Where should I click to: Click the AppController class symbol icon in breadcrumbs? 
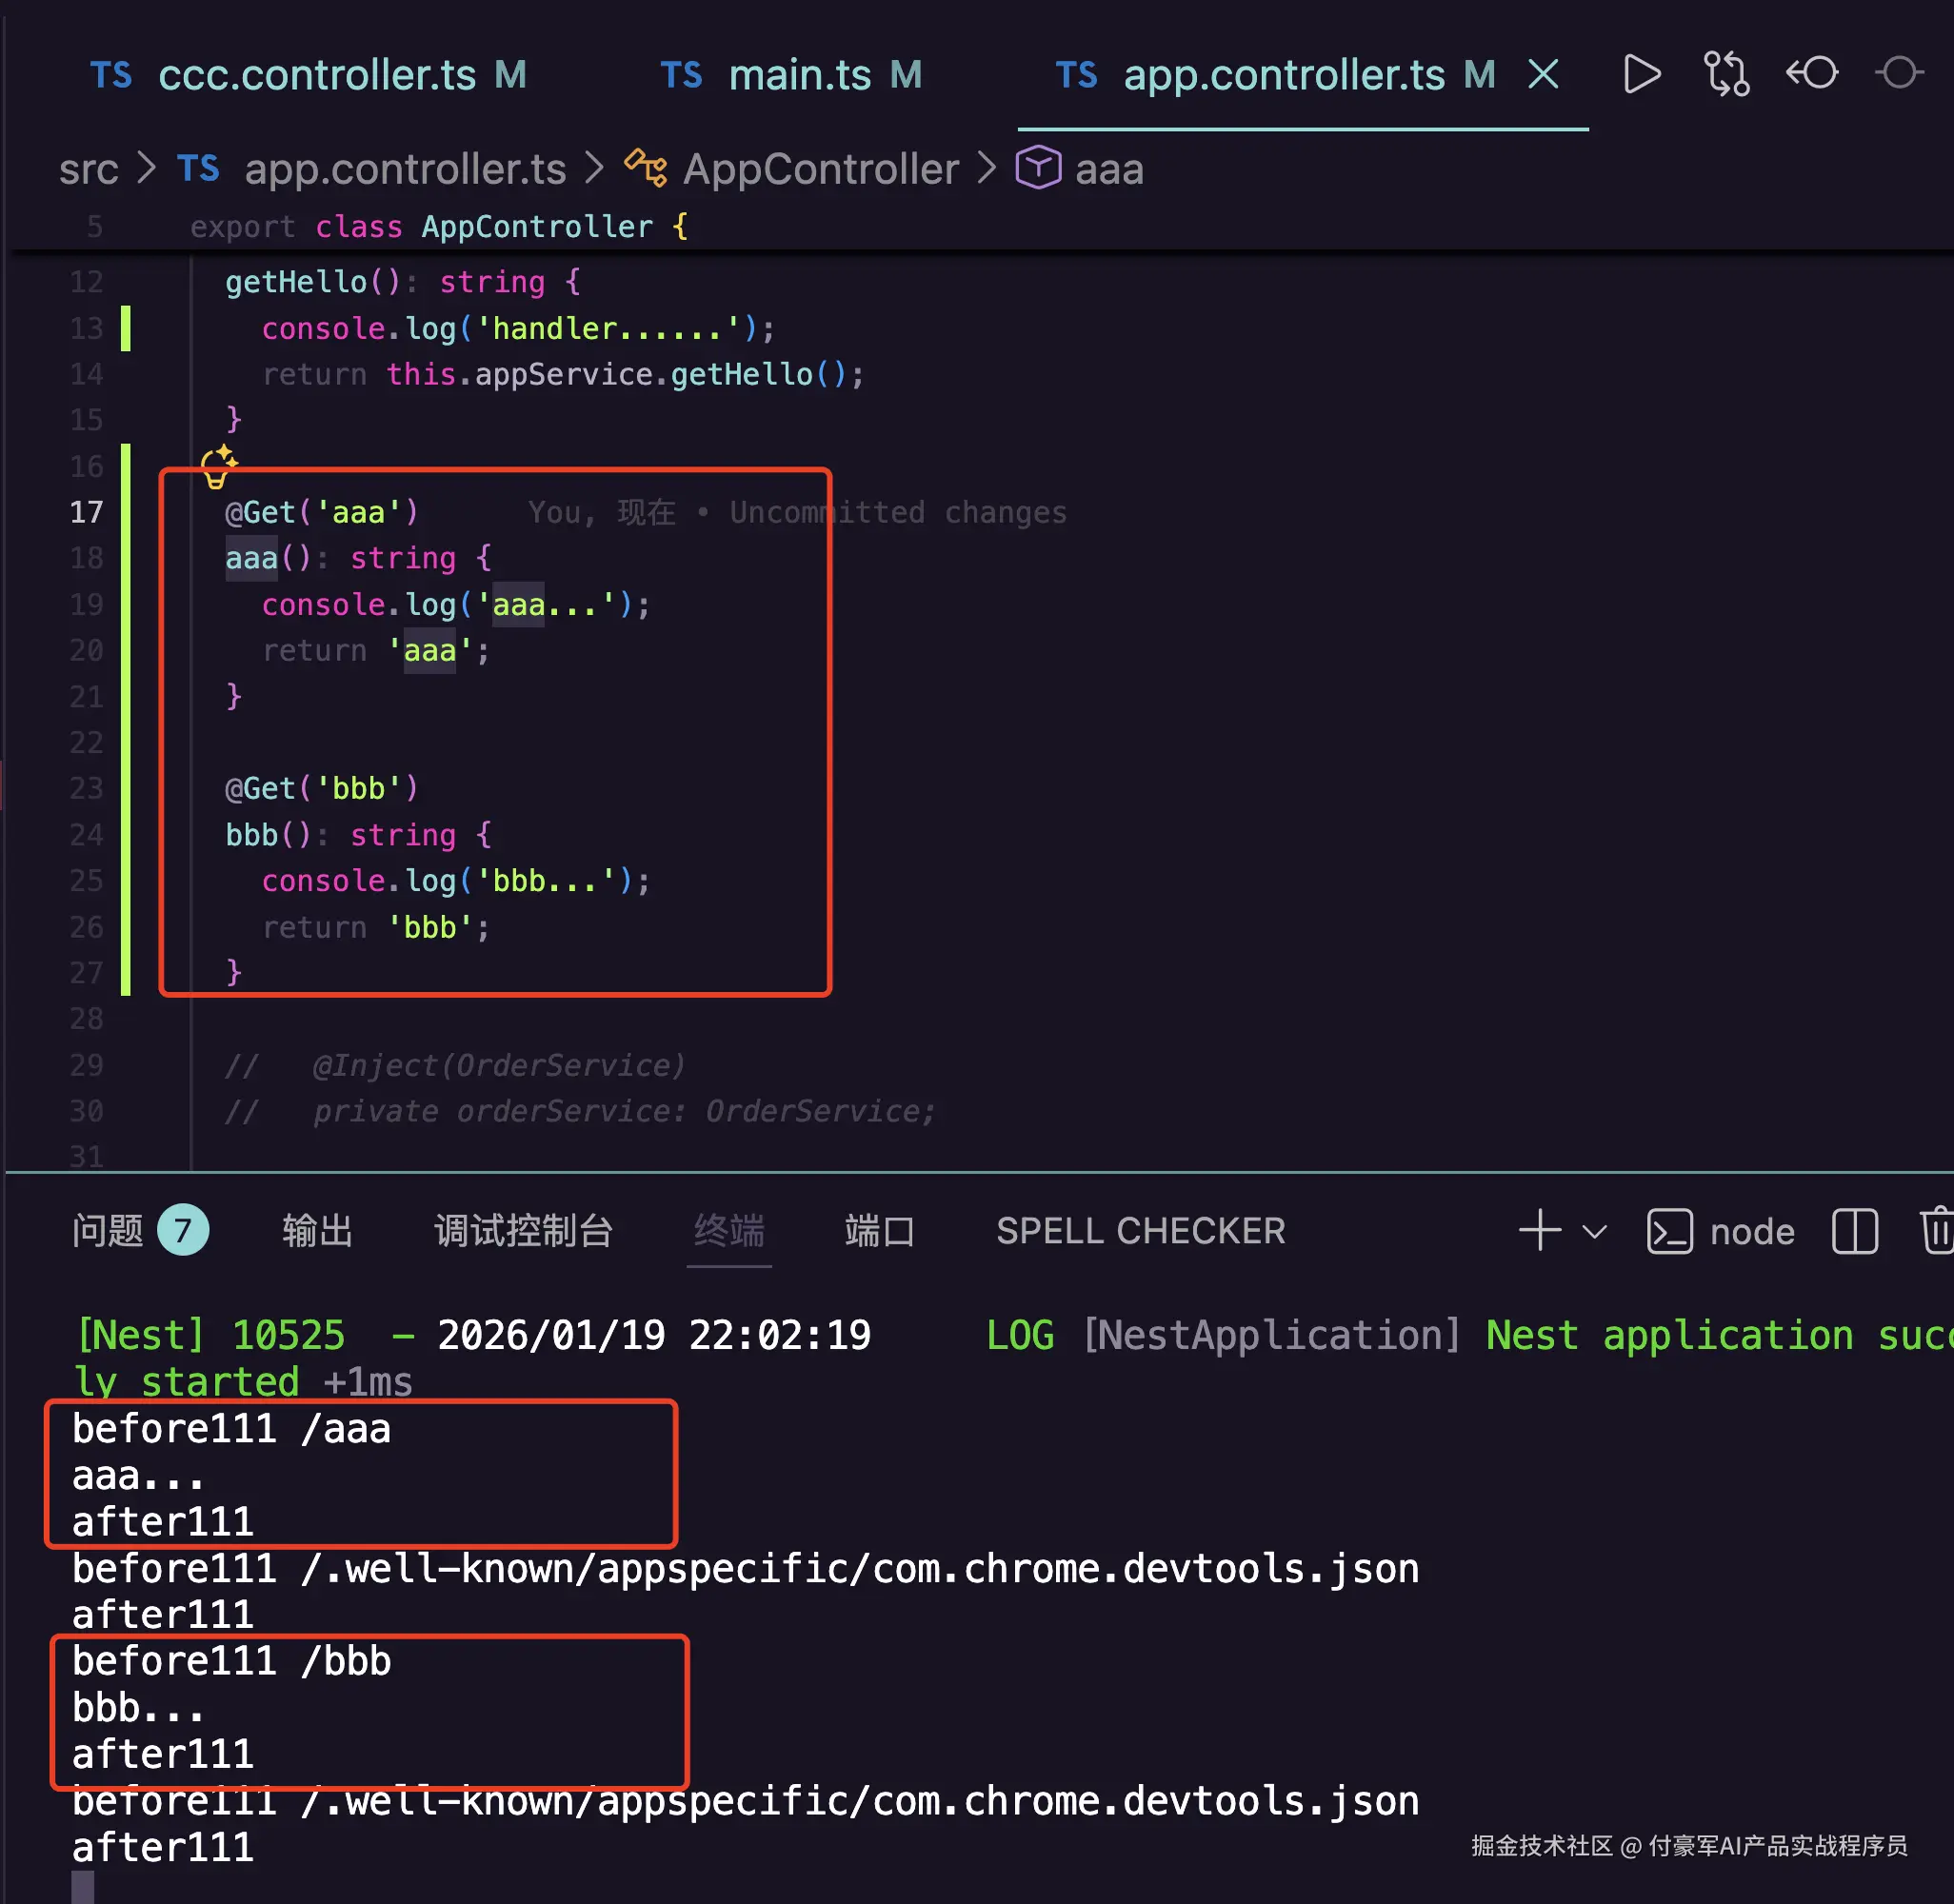tap(646, 168)
